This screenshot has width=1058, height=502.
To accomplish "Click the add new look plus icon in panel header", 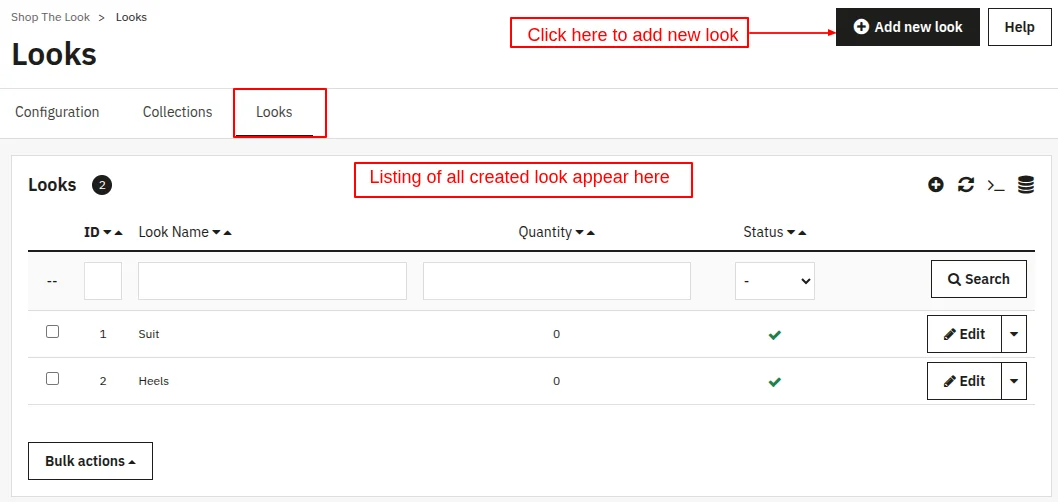I will coord(935,184).
